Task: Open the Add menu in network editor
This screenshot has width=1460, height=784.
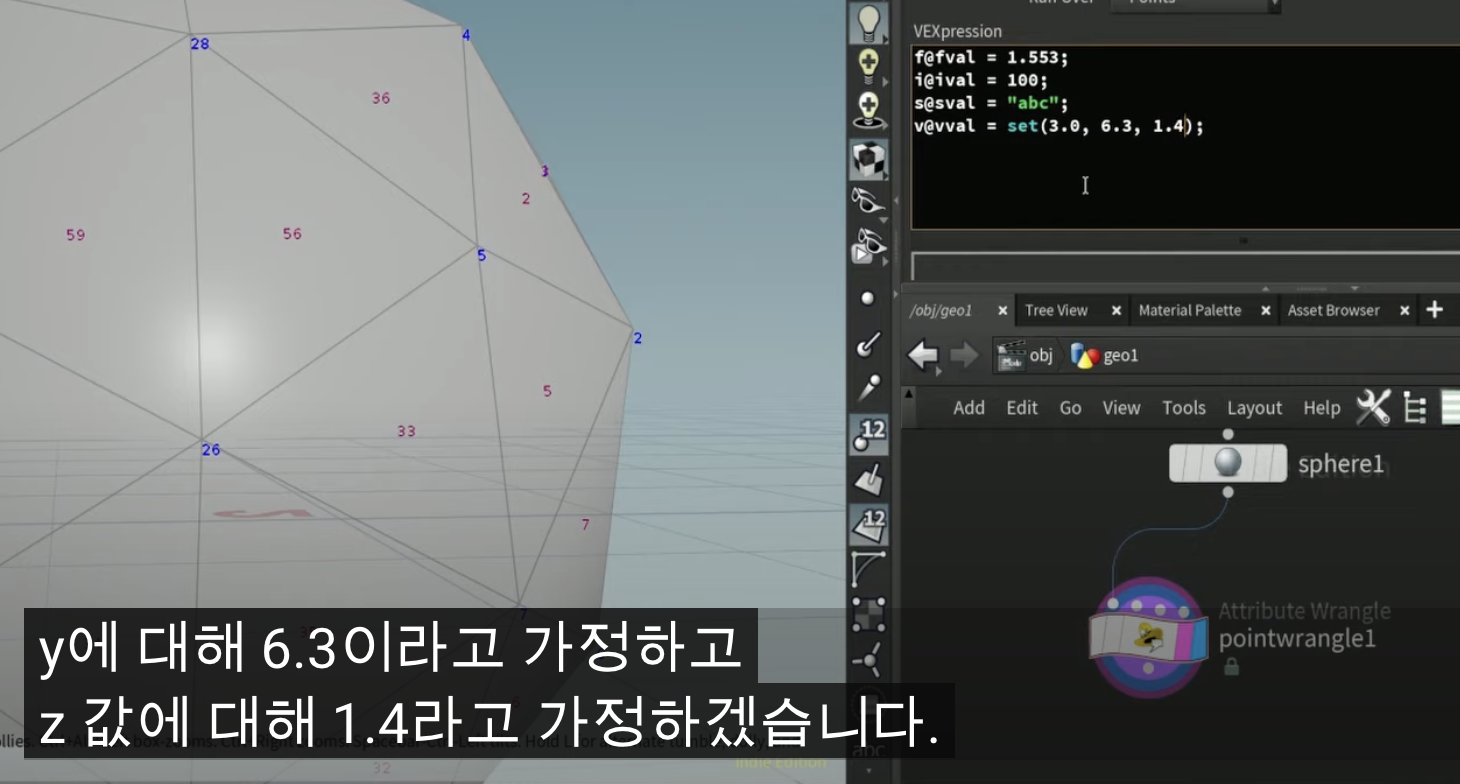Action: [x=969, y=408]
